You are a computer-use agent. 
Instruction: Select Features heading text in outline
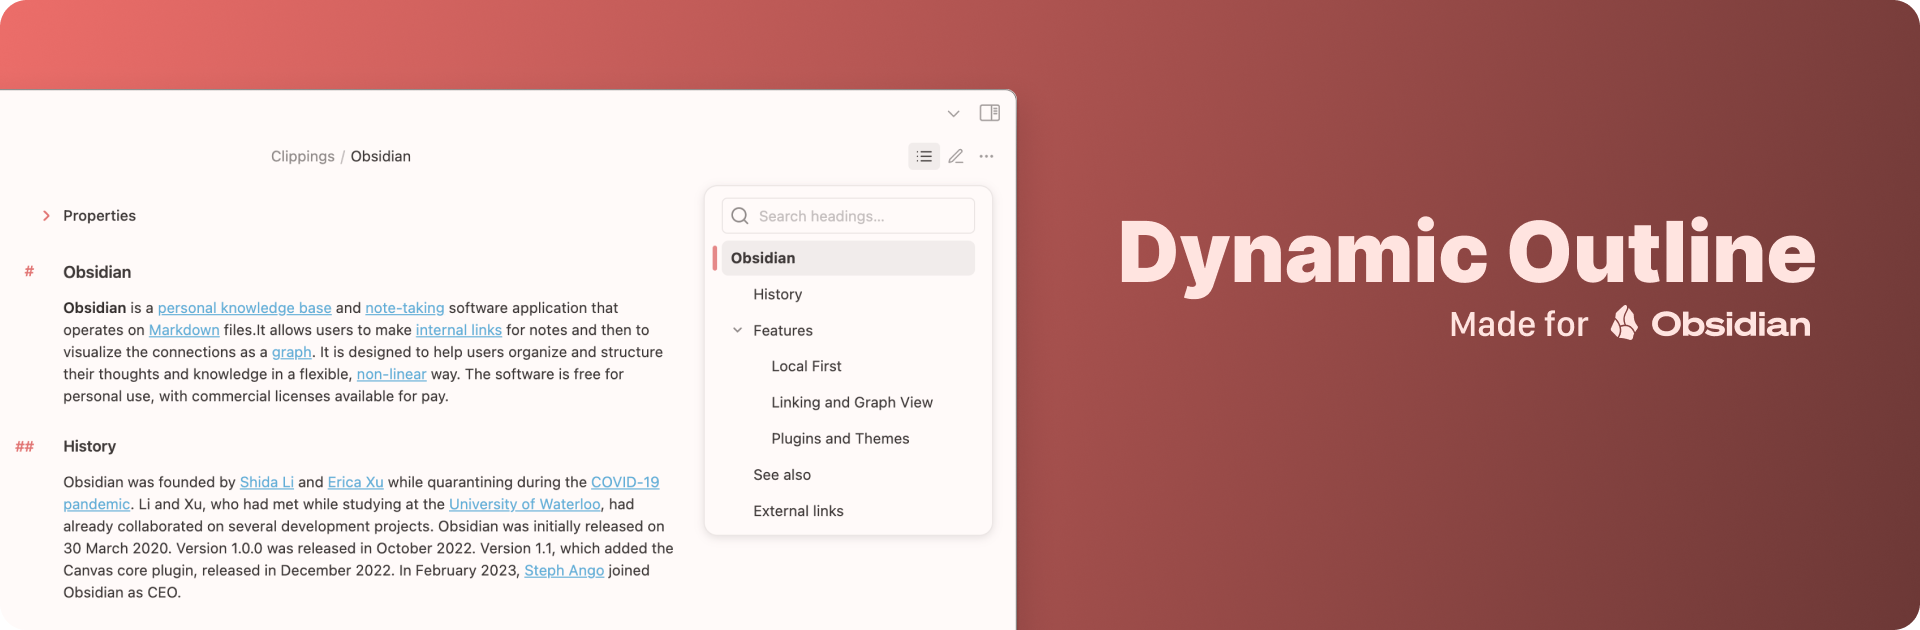point(783,330)
